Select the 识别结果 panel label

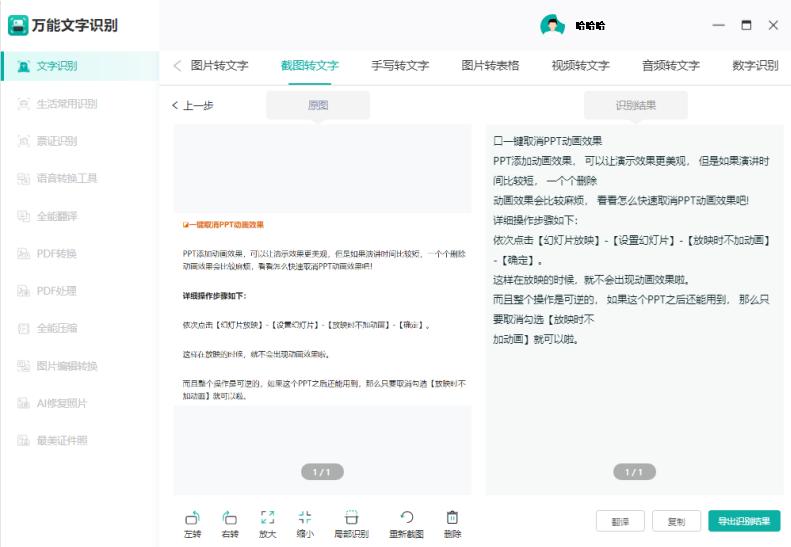(636, 105)
